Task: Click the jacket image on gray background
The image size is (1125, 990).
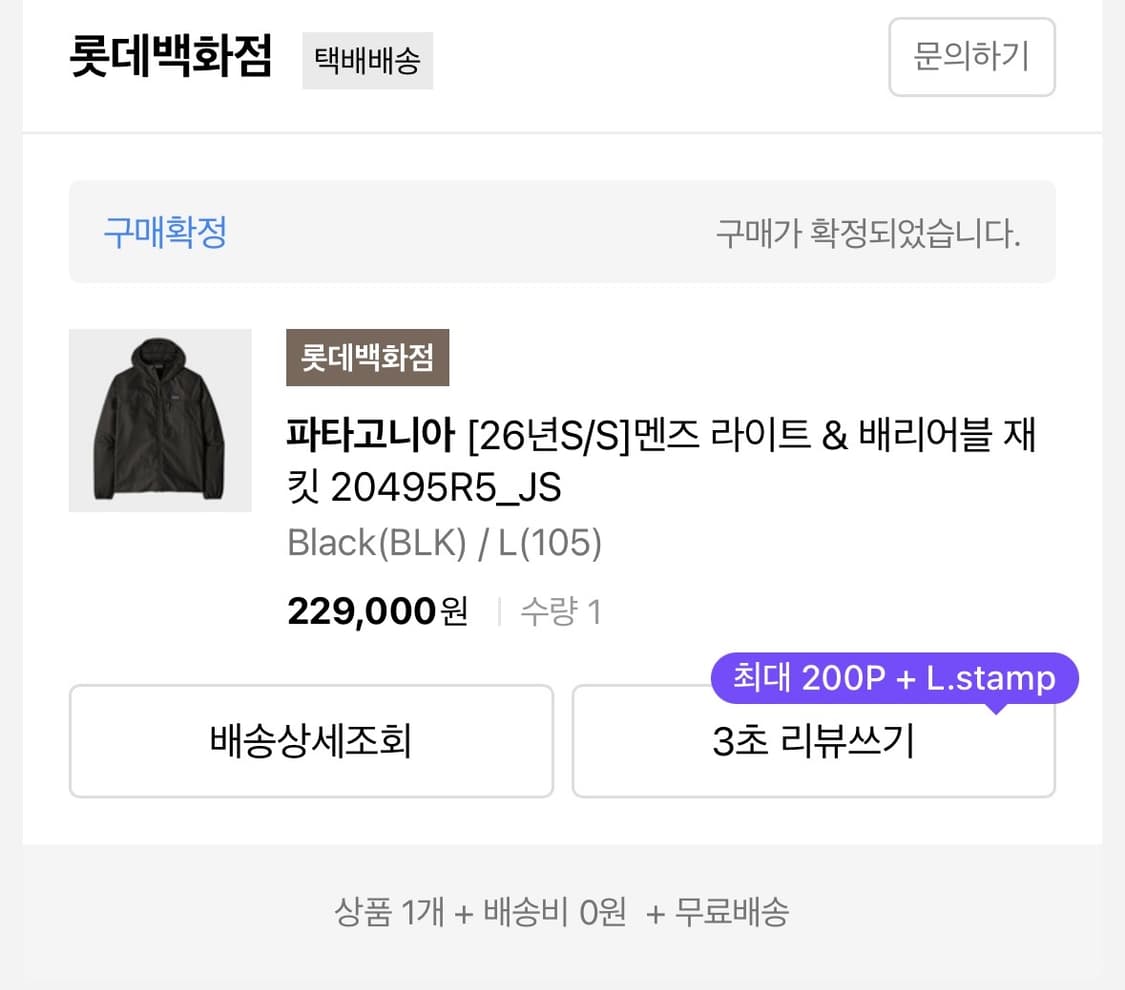Action: 160,420
